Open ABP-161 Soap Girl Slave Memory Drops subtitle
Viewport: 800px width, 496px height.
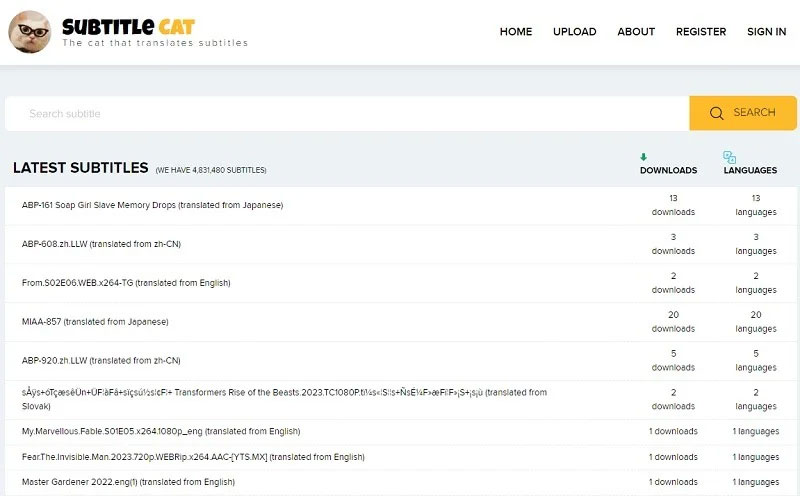(152, 205)
